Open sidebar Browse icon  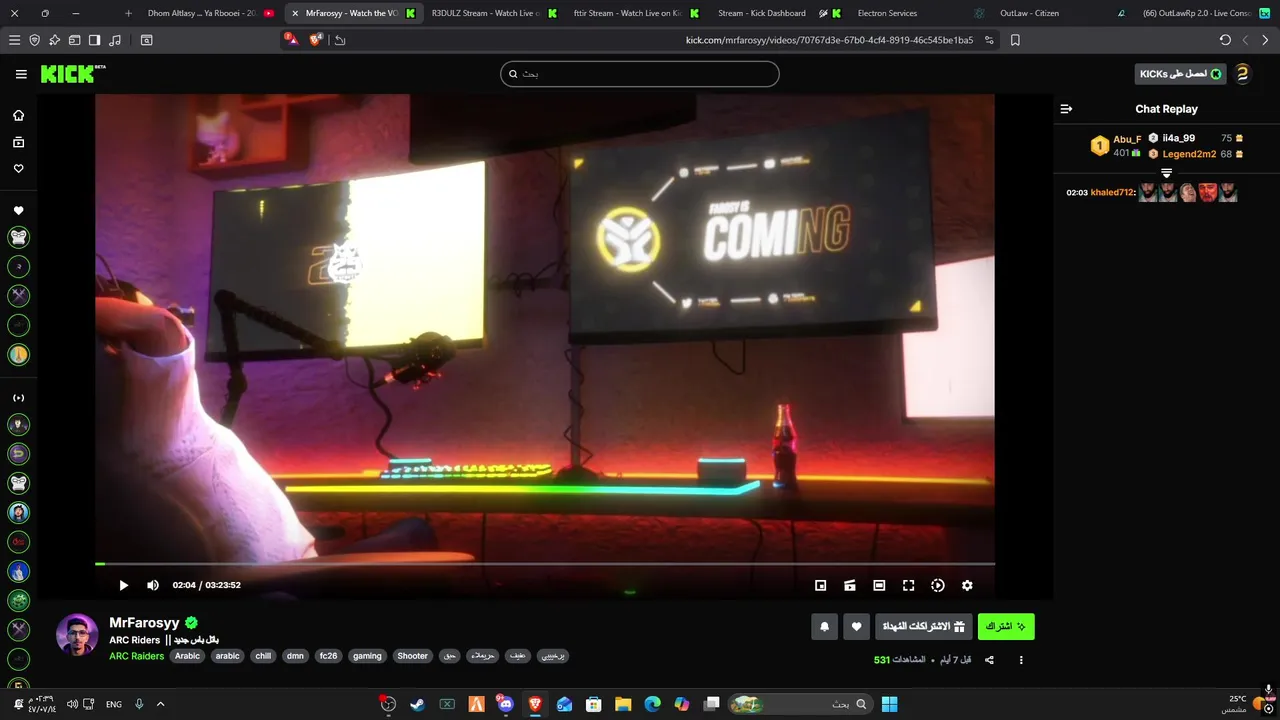point(18,142)
